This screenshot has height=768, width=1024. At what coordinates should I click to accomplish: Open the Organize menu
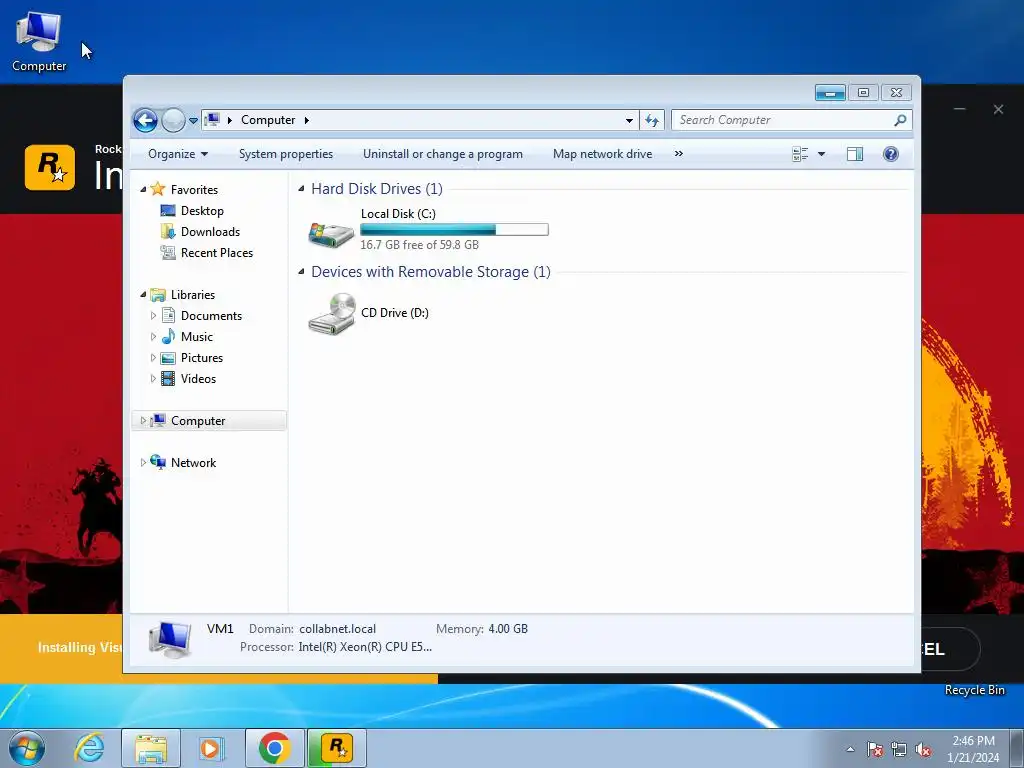(x=178, y=154)
